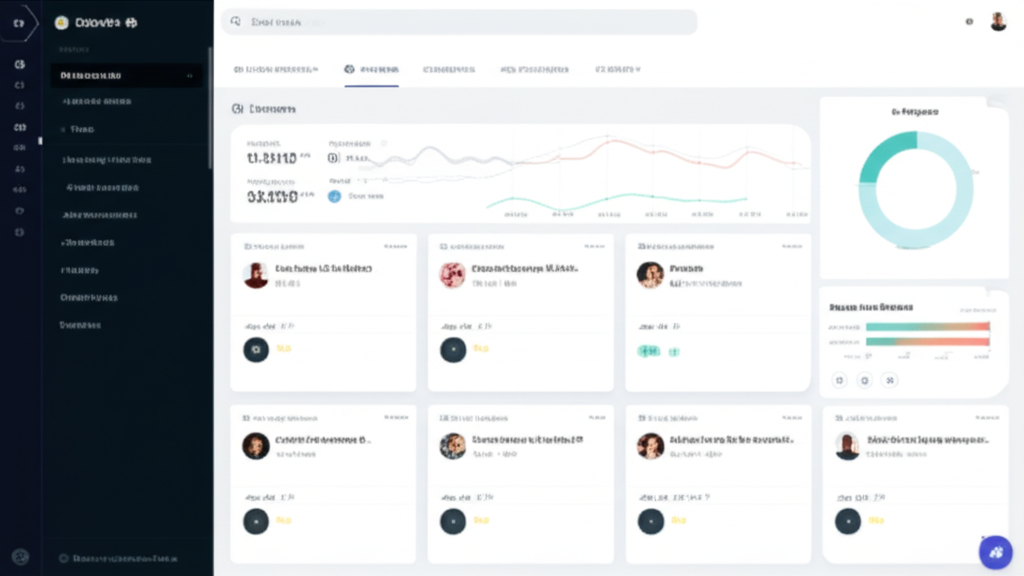Viewport: 1024px width, 576px height.
Task: Click the first circular share icon below the bar chart
Action: pyautogui.click(x=839, y=380)
